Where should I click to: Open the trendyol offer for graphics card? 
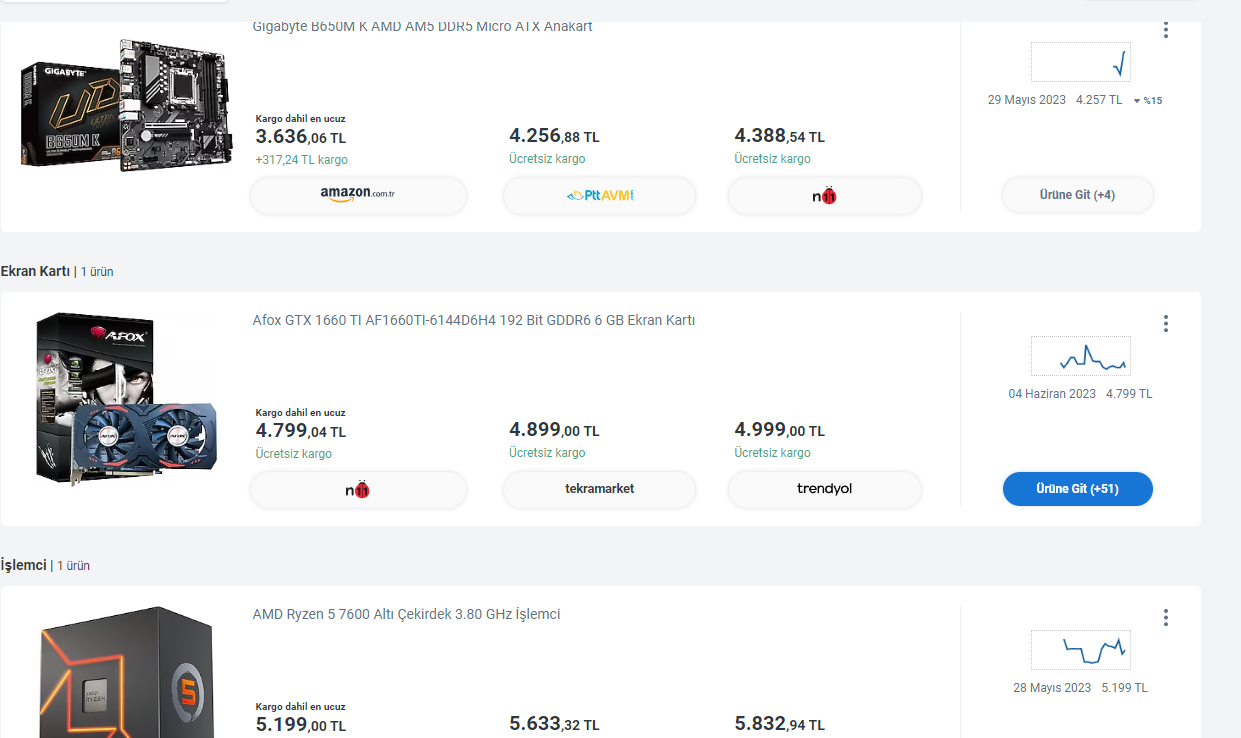coord(824,489)
